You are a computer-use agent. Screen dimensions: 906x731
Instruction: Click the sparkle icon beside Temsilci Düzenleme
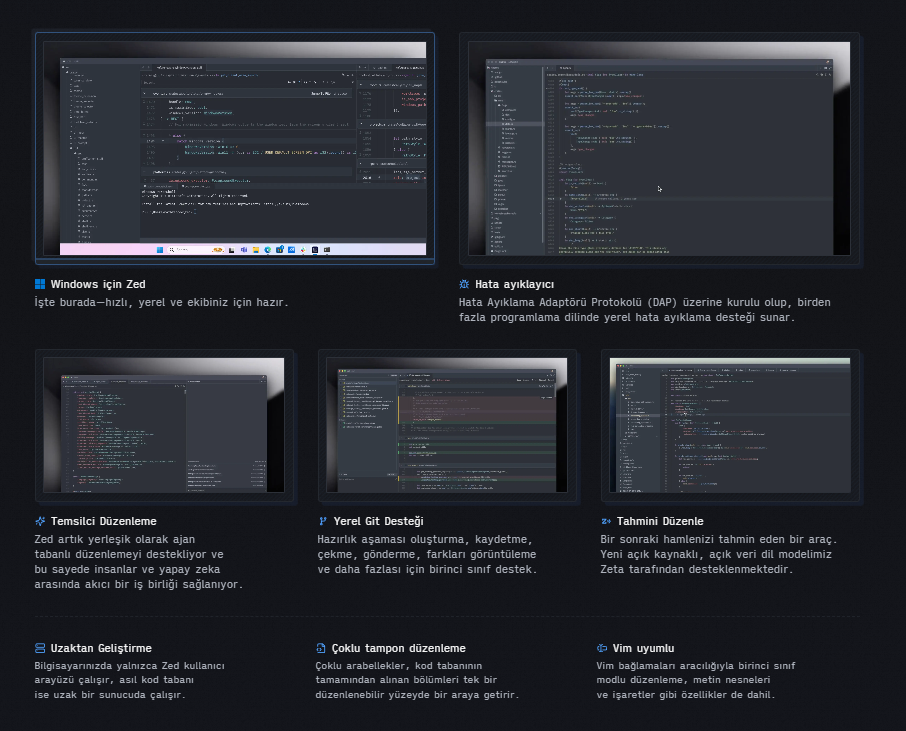click(40, 521)
